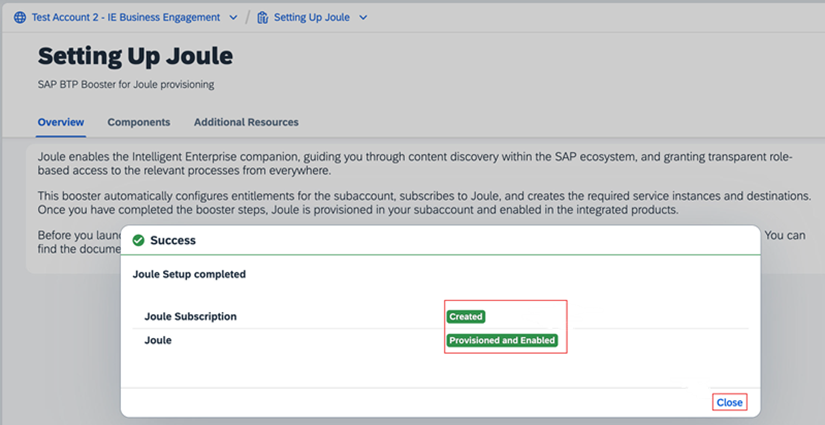Select the Joule row label

tap(158, 341)
